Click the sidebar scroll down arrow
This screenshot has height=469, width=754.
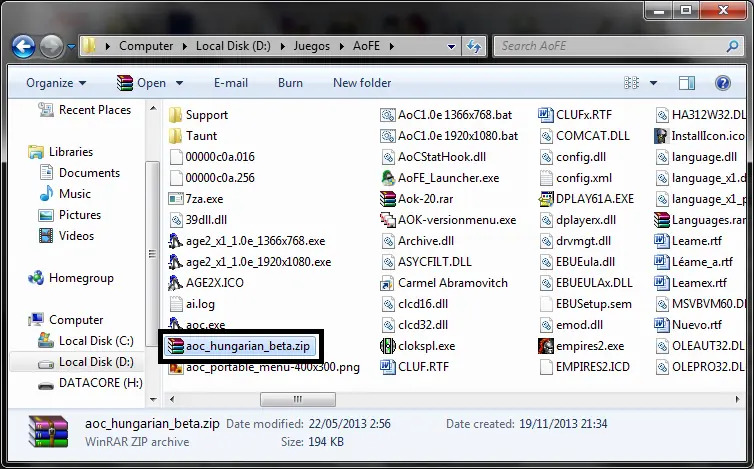[x=153, y=399]
